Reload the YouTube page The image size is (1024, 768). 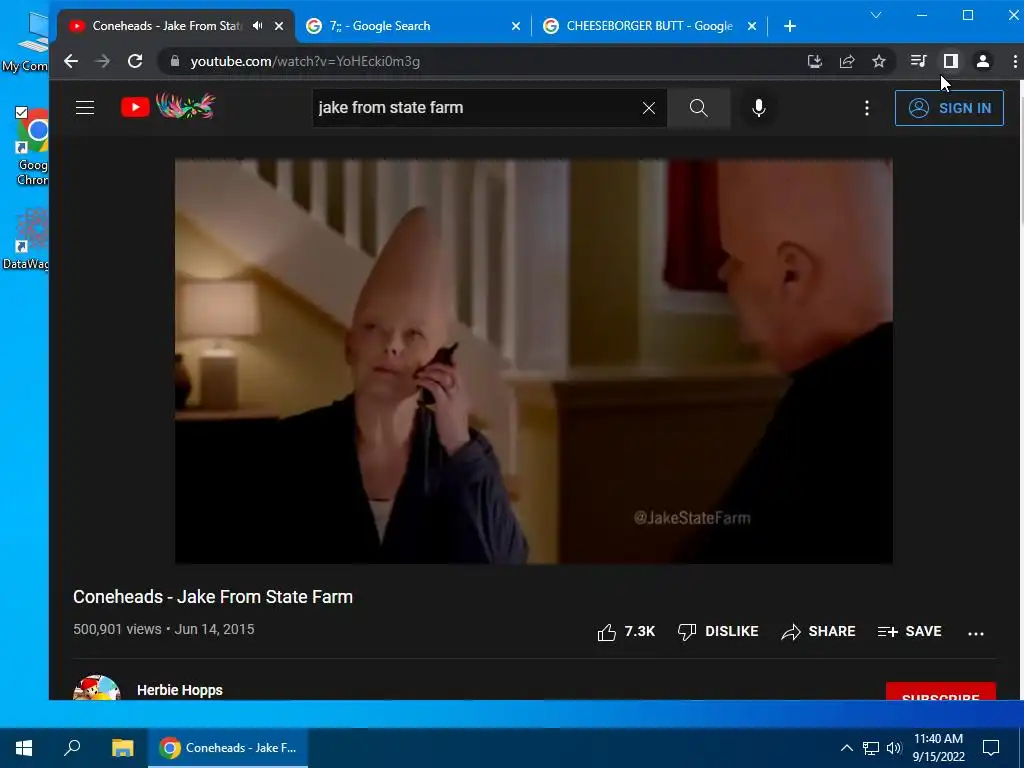tap(135, 61)
